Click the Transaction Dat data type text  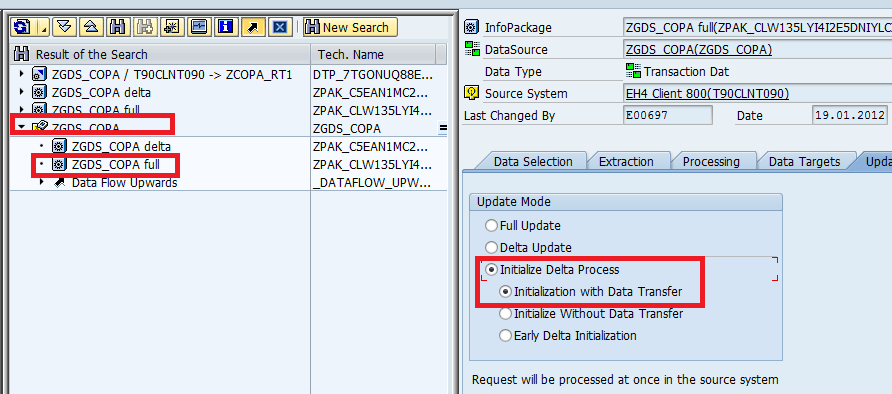point(686,72)
